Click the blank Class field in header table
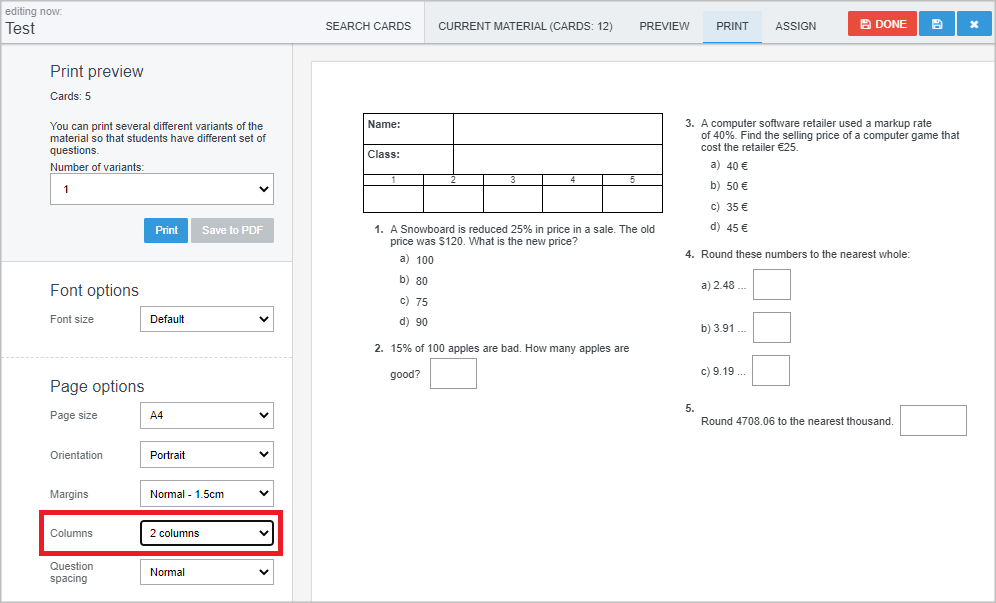The height and width of the screenshot is (603, 996). tap(558, 159)
